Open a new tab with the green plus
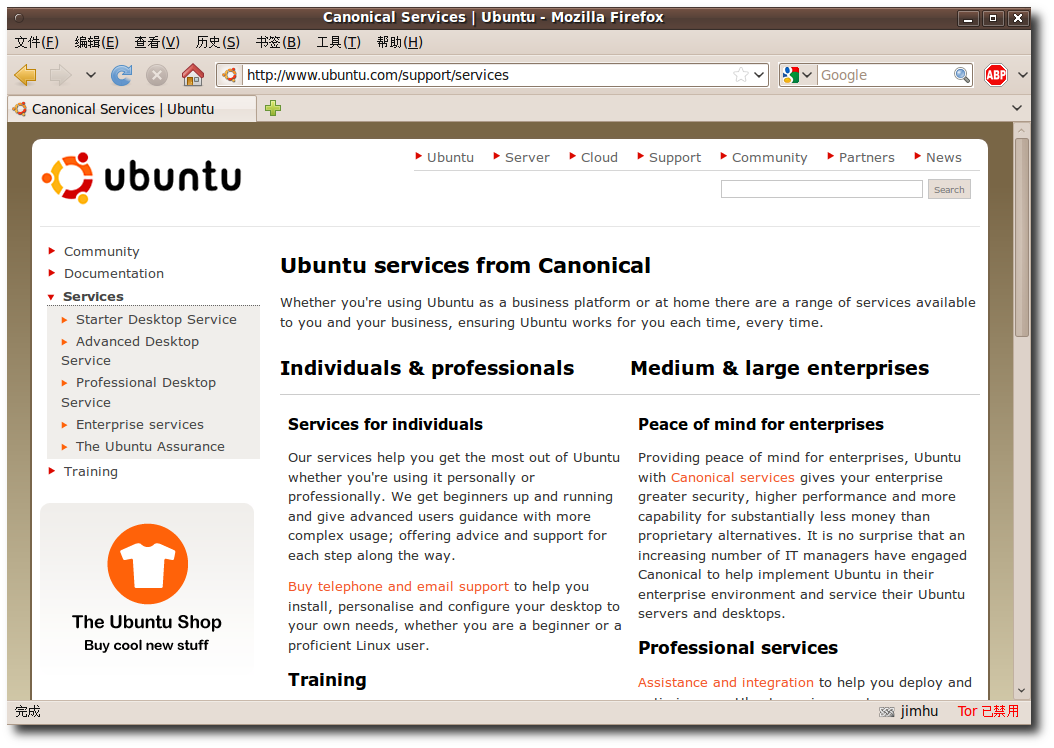 click(273, 108)
